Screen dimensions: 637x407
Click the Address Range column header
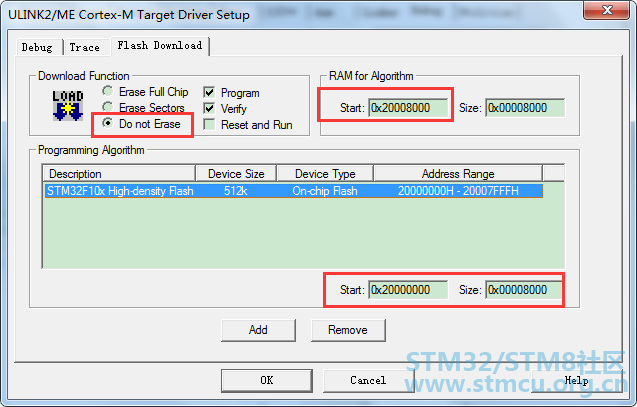coord(458,174)
